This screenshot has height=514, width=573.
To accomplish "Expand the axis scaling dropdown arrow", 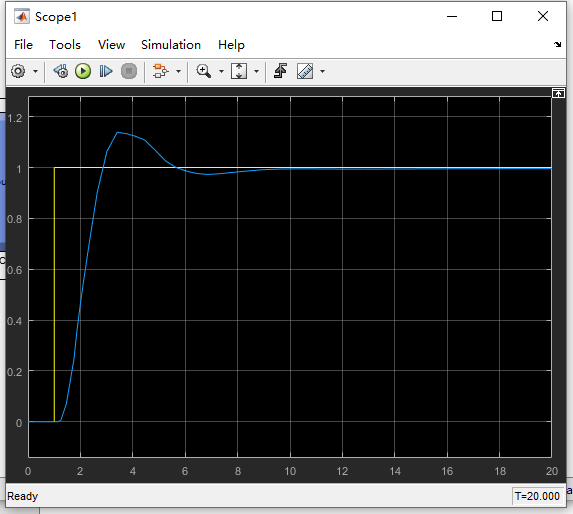I will 257,71.
